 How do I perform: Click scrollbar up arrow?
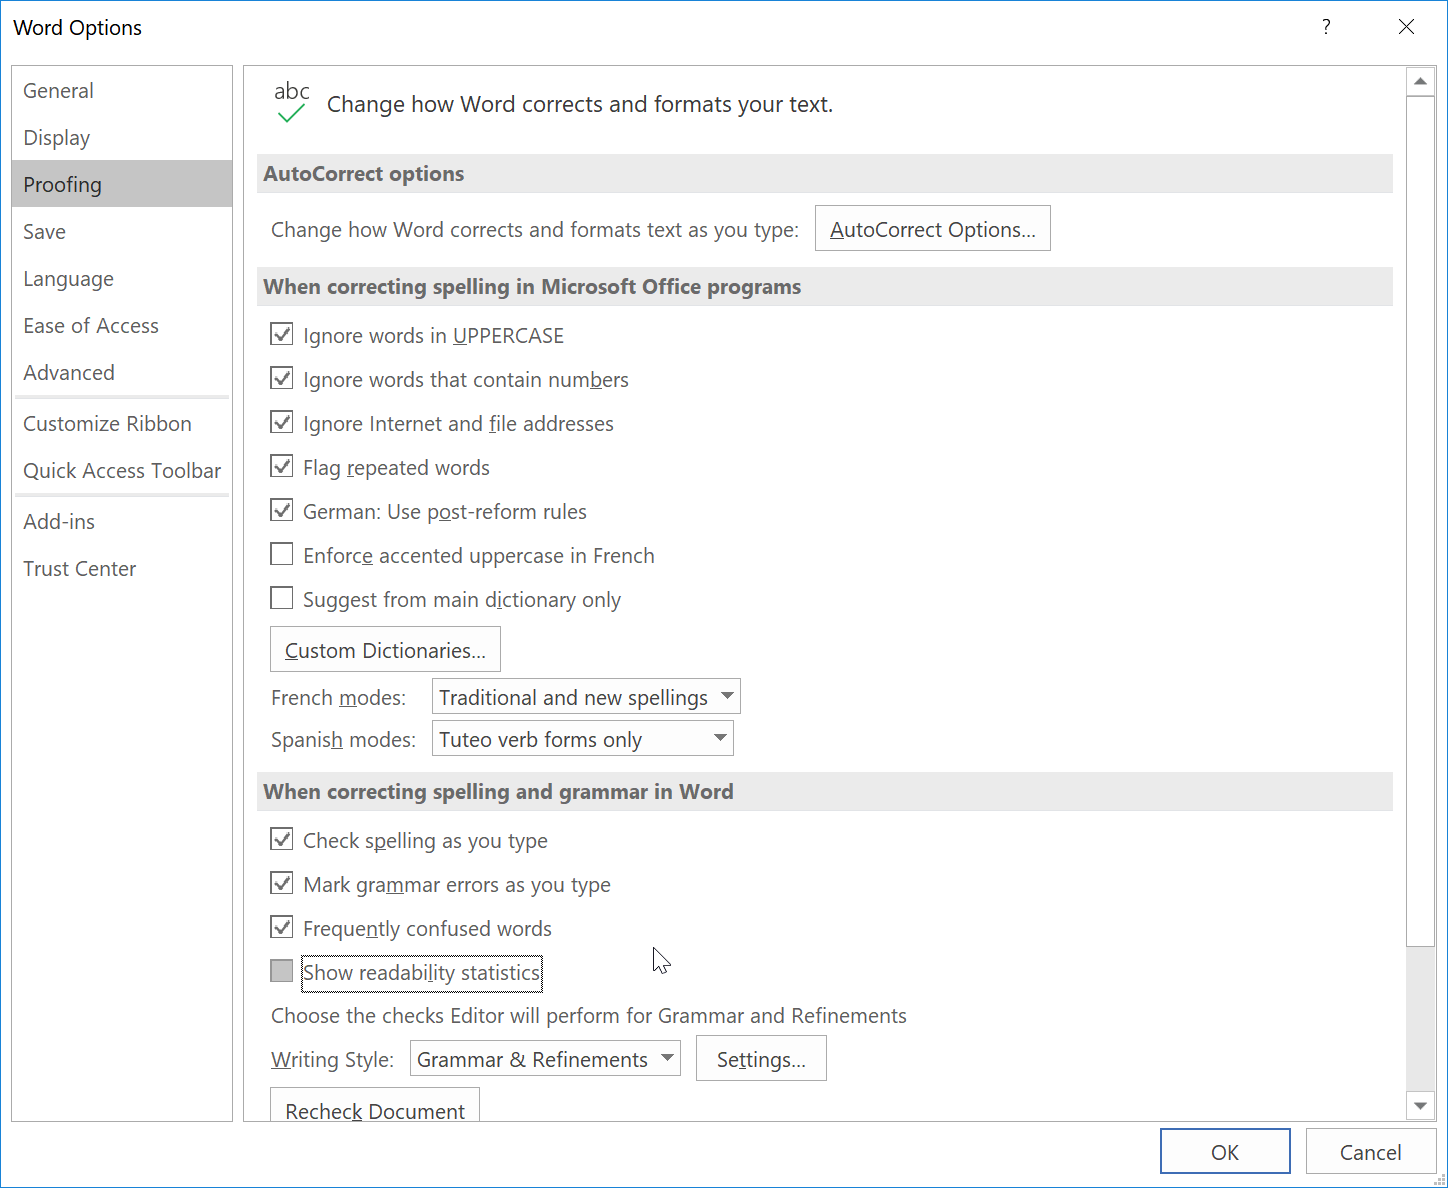[x=1420, y=81]
